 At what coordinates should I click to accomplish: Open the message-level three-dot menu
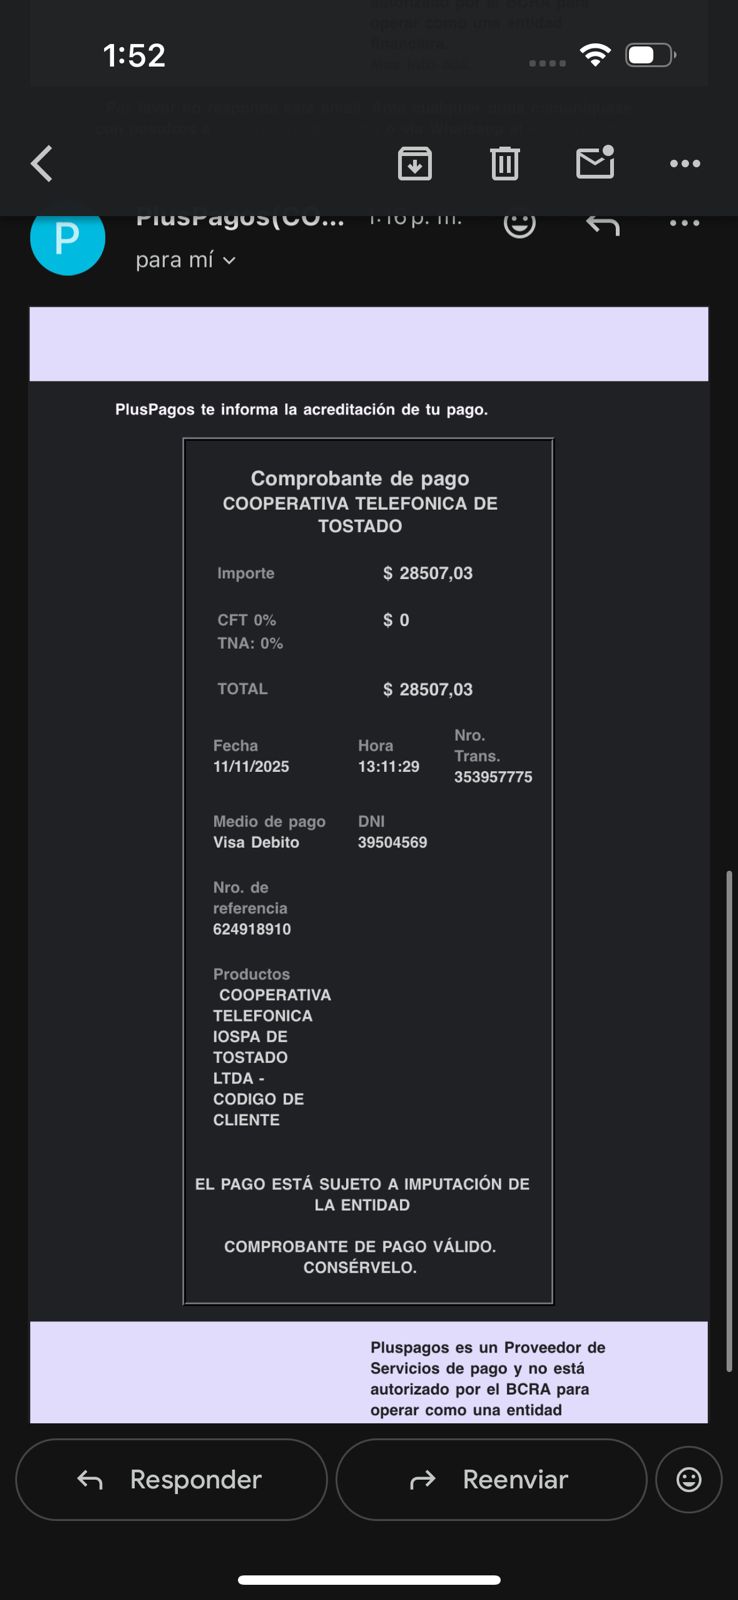685,224
